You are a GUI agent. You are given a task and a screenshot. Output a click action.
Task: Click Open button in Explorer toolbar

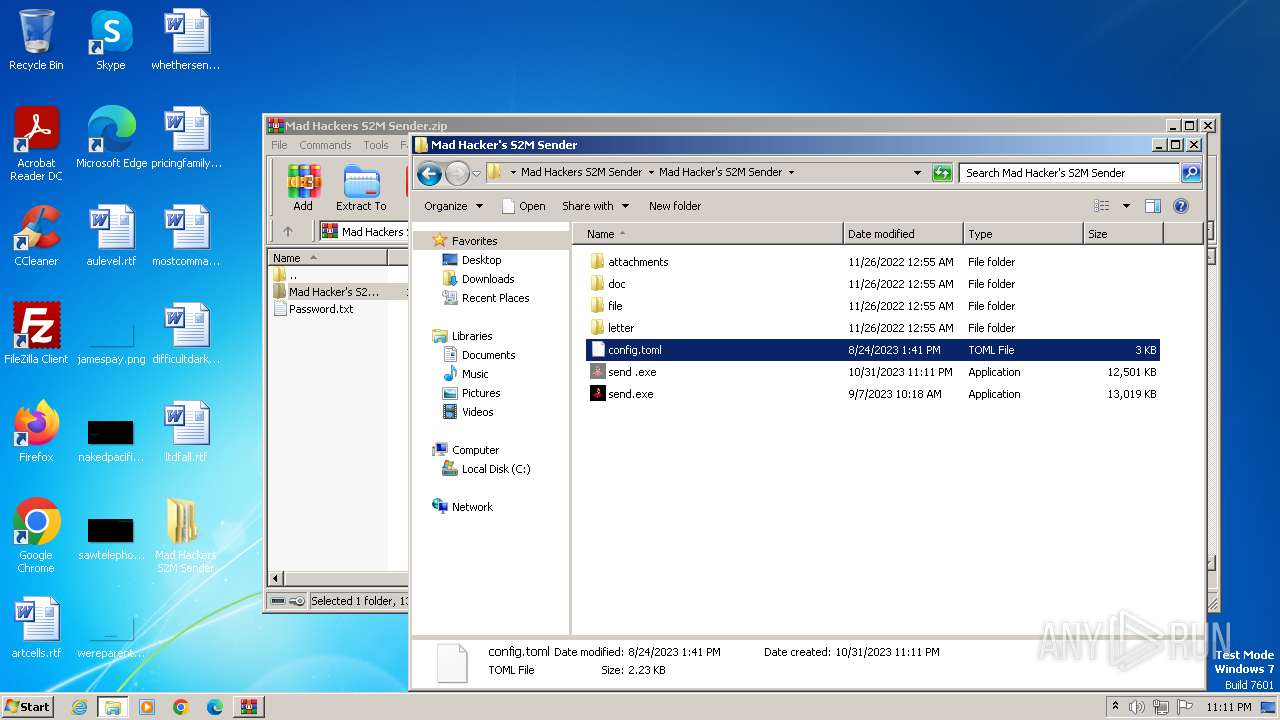(x=524, y=206)
